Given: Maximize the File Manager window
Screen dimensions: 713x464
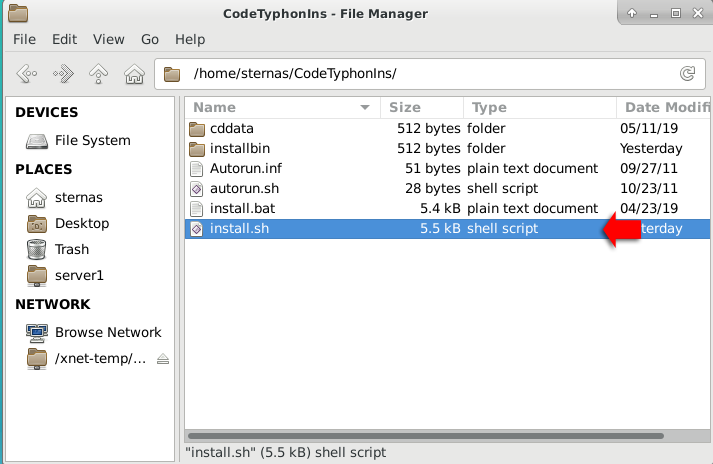Looking at the screenshot, I should point(676,13).
